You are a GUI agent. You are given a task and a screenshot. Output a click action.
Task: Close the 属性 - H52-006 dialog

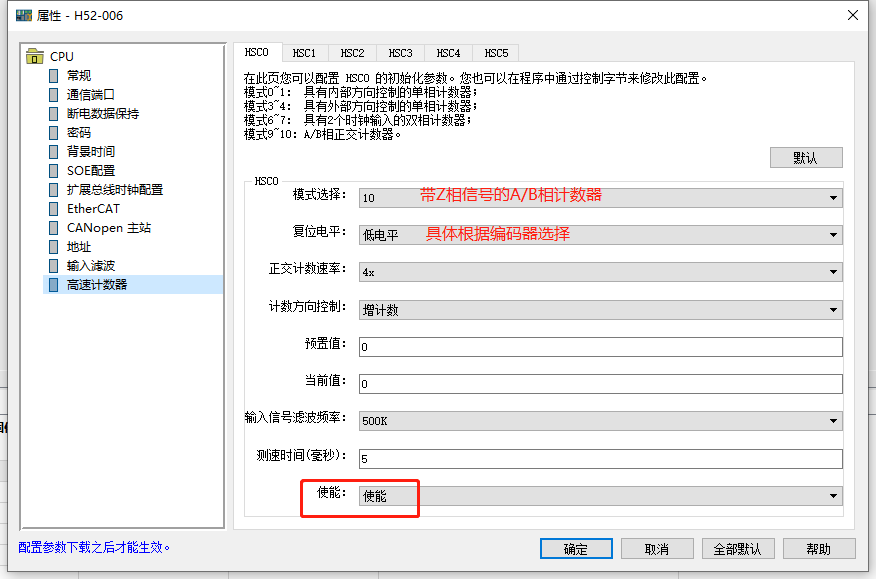click(853, 15)
